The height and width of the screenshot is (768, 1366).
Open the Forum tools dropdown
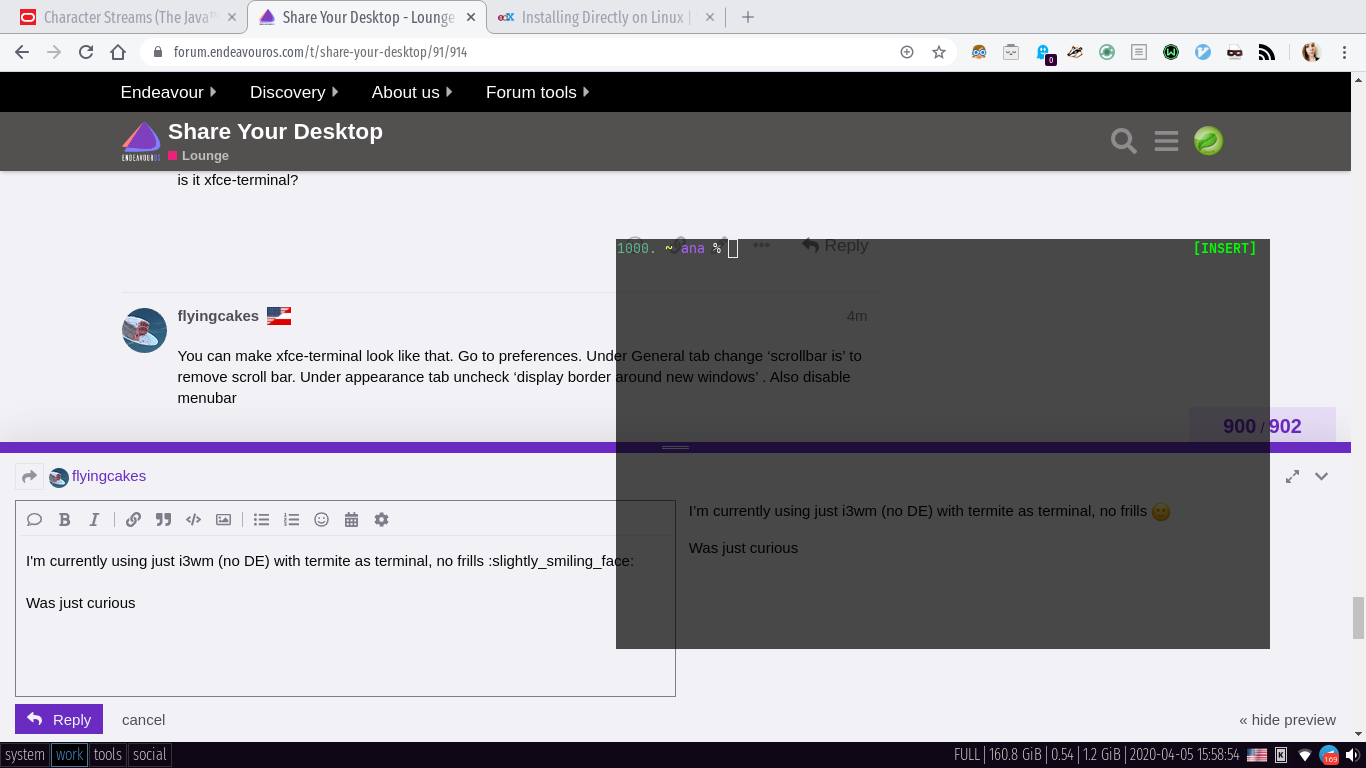537,92
